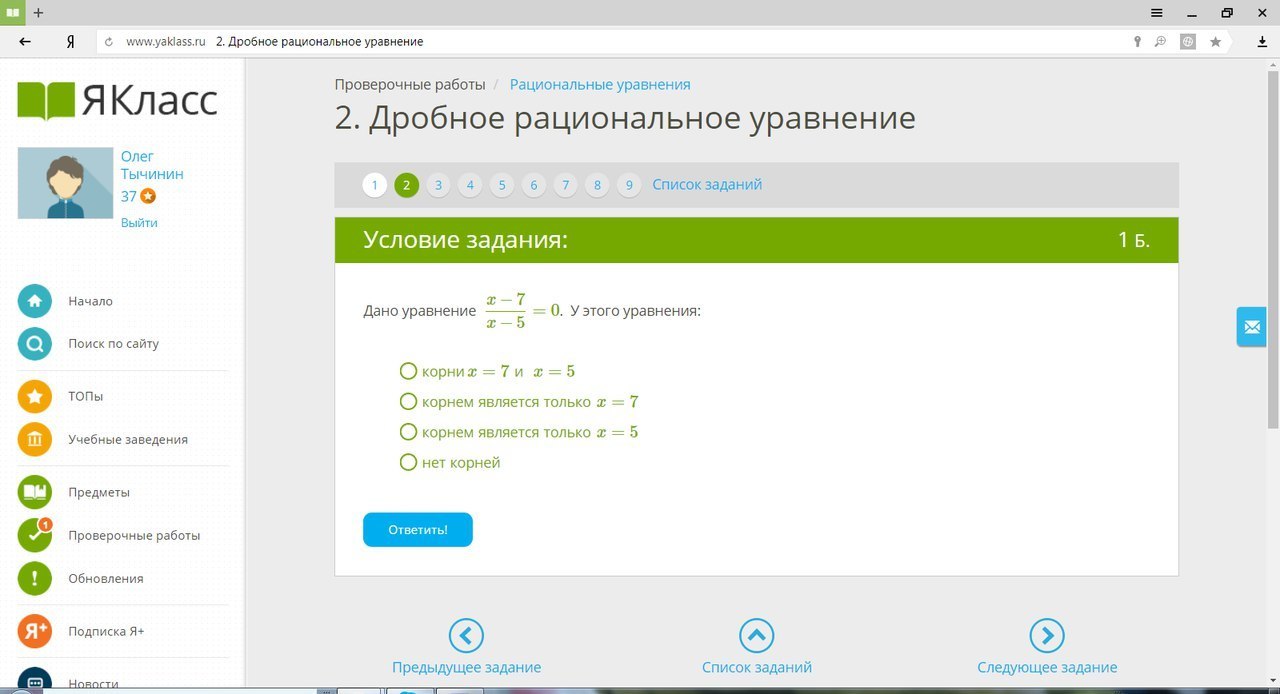This screenshot has height=694, width=1280.
Task: Go to Следующее задание arrow
Action: [x=1046, y=635]
